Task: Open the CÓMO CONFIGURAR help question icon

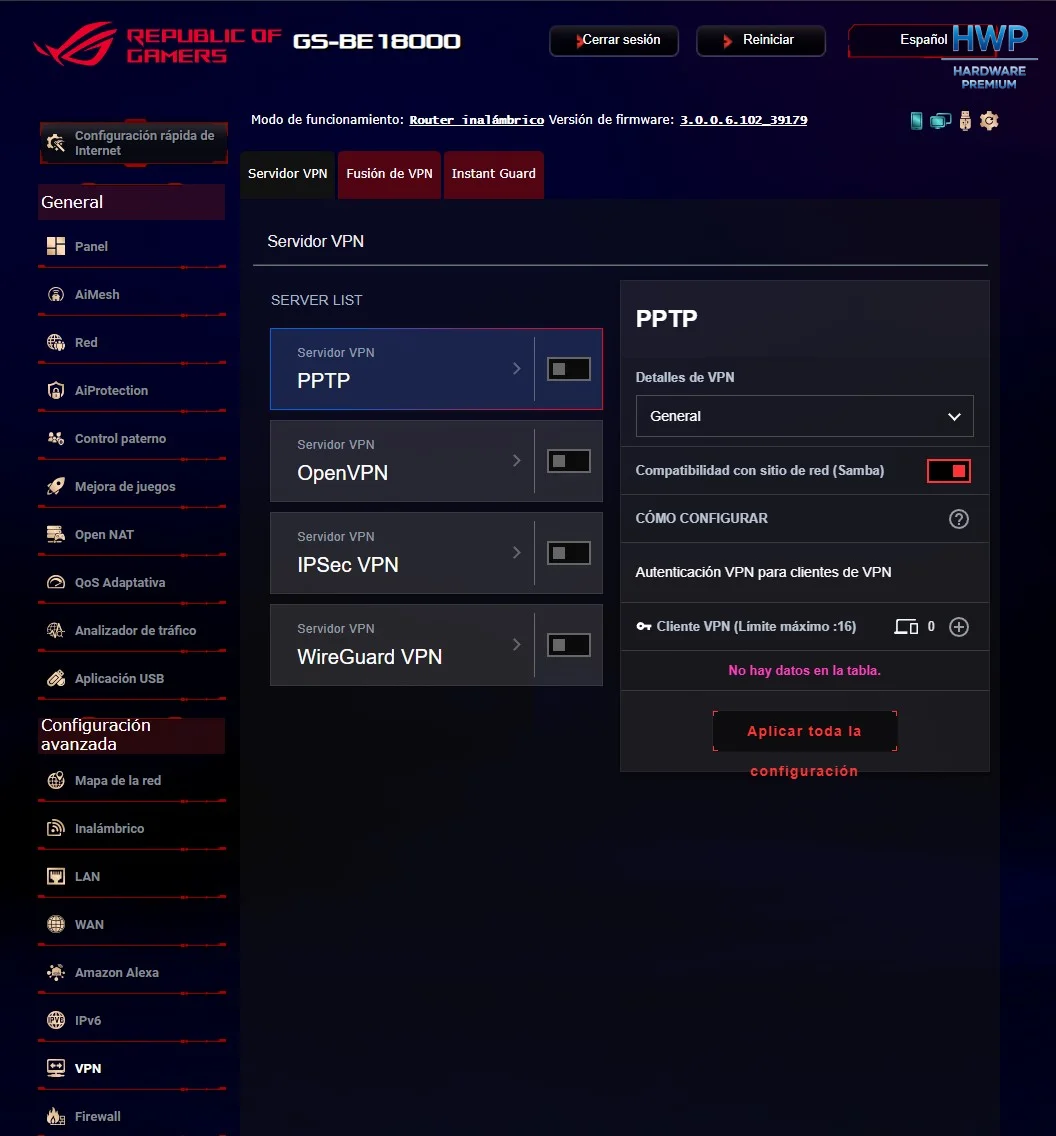Action: point(959,519)
